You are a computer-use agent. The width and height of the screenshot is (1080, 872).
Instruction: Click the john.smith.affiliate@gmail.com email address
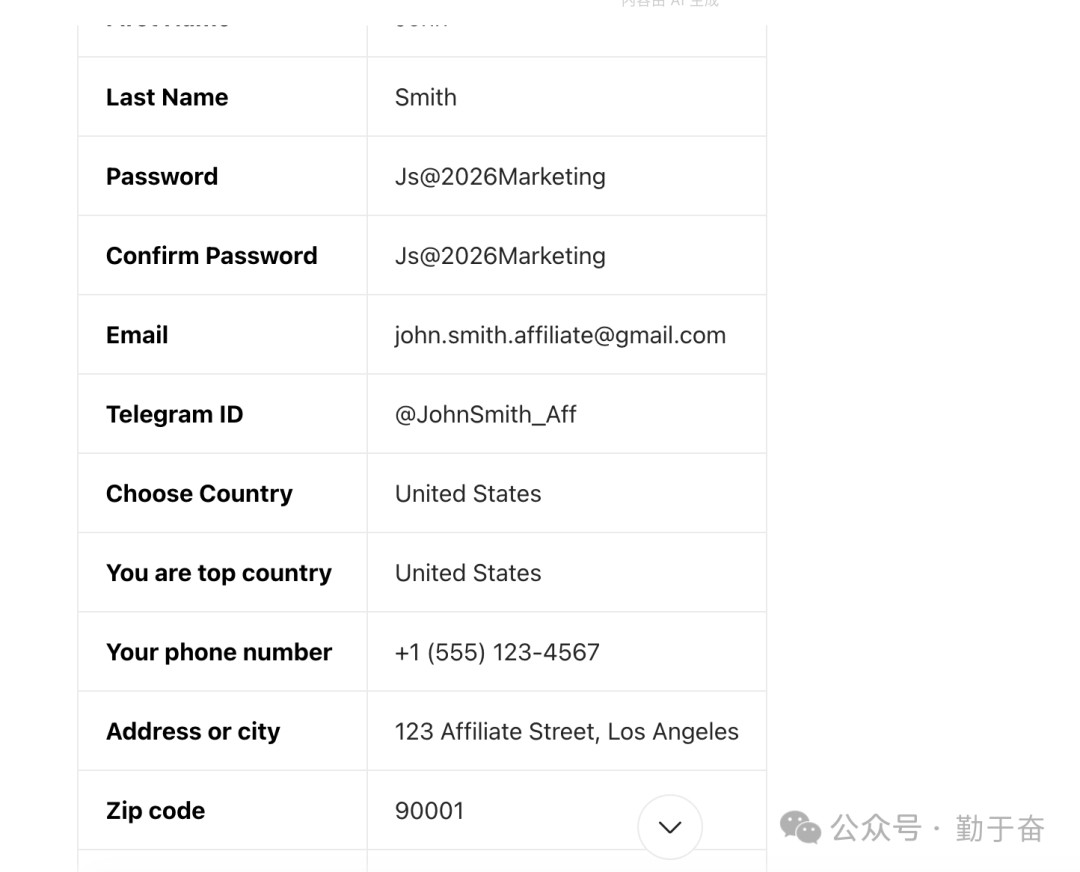click(x=560, y=335)
